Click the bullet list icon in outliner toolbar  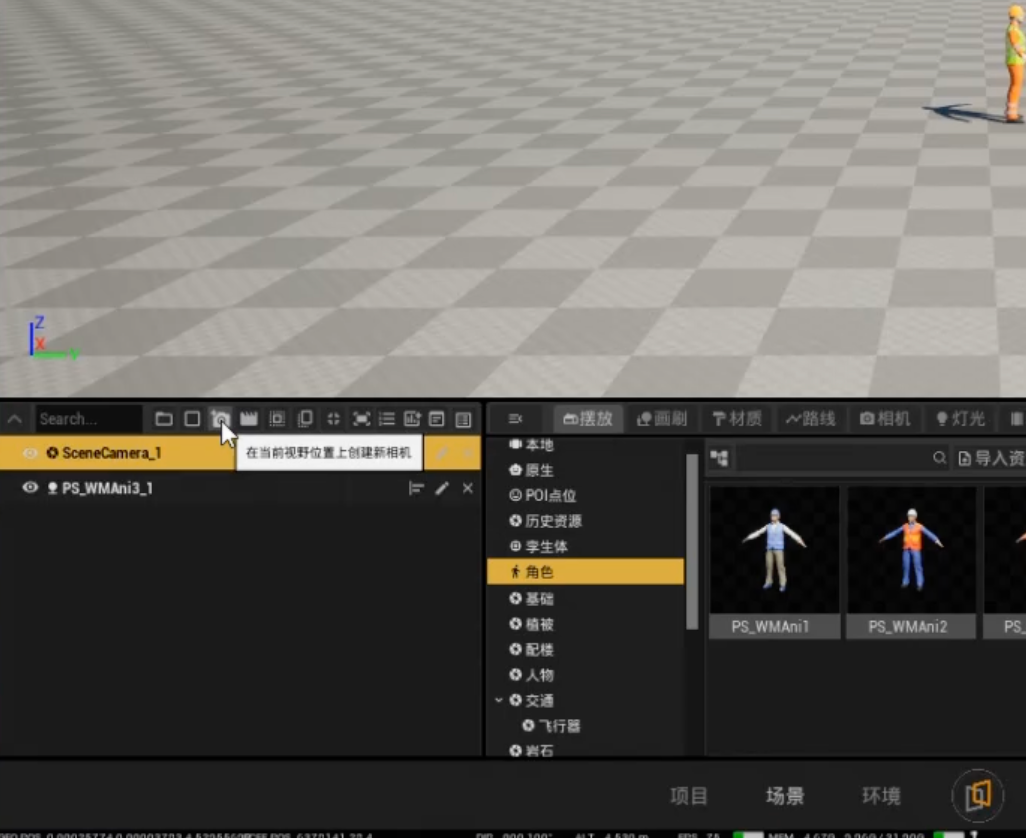[387, 419]
